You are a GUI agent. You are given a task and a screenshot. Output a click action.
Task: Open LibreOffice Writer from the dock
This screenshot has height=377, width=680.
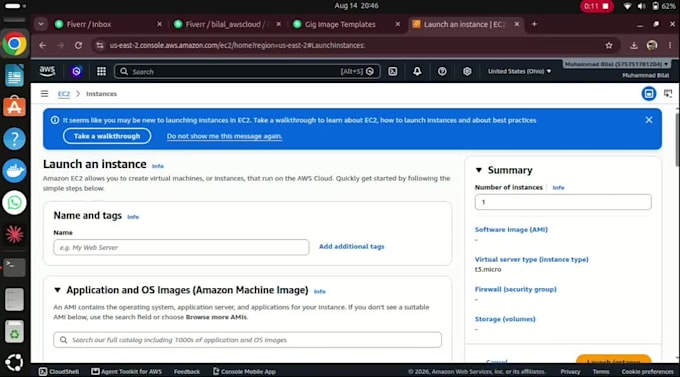tap(14, 75)
